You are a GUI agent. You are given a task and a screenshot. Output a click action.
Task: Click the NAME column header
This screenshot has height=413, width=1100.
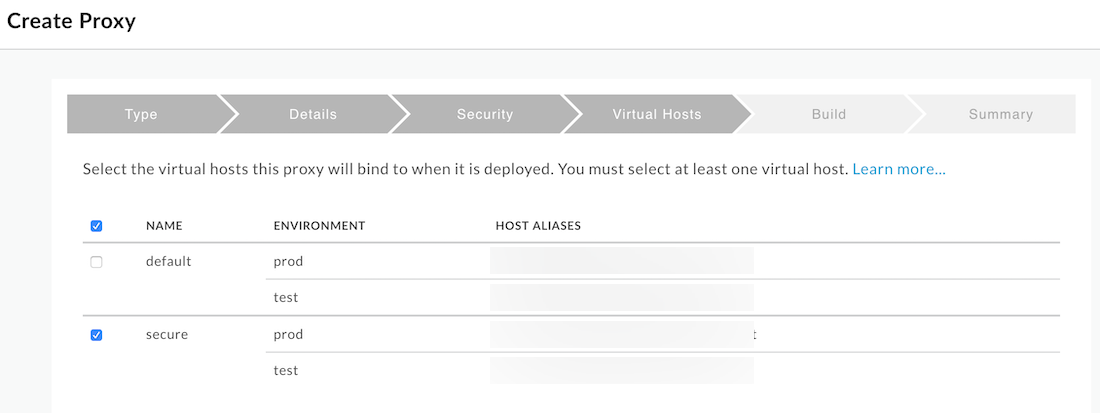164,226
